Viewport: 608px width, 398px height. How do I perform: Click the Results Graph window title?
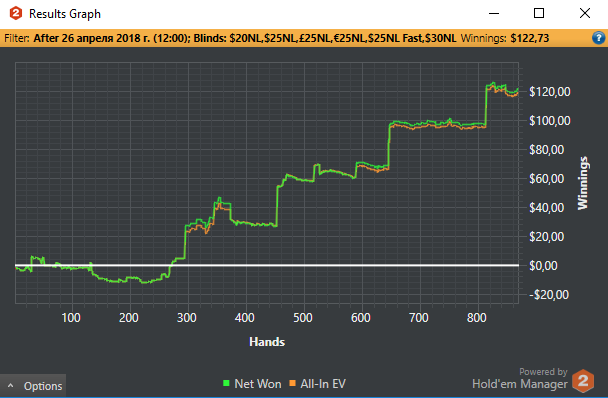[65, 14]
